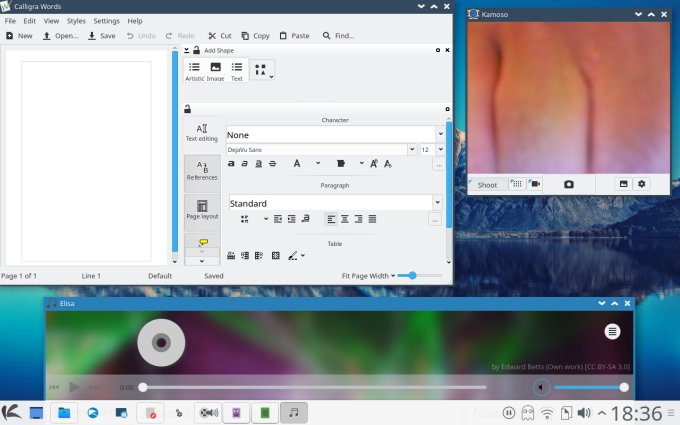Viewport: 680px width, 425px height.
Task: Open the Kamoso photo gallery icon
Action: tap(624, 184)
